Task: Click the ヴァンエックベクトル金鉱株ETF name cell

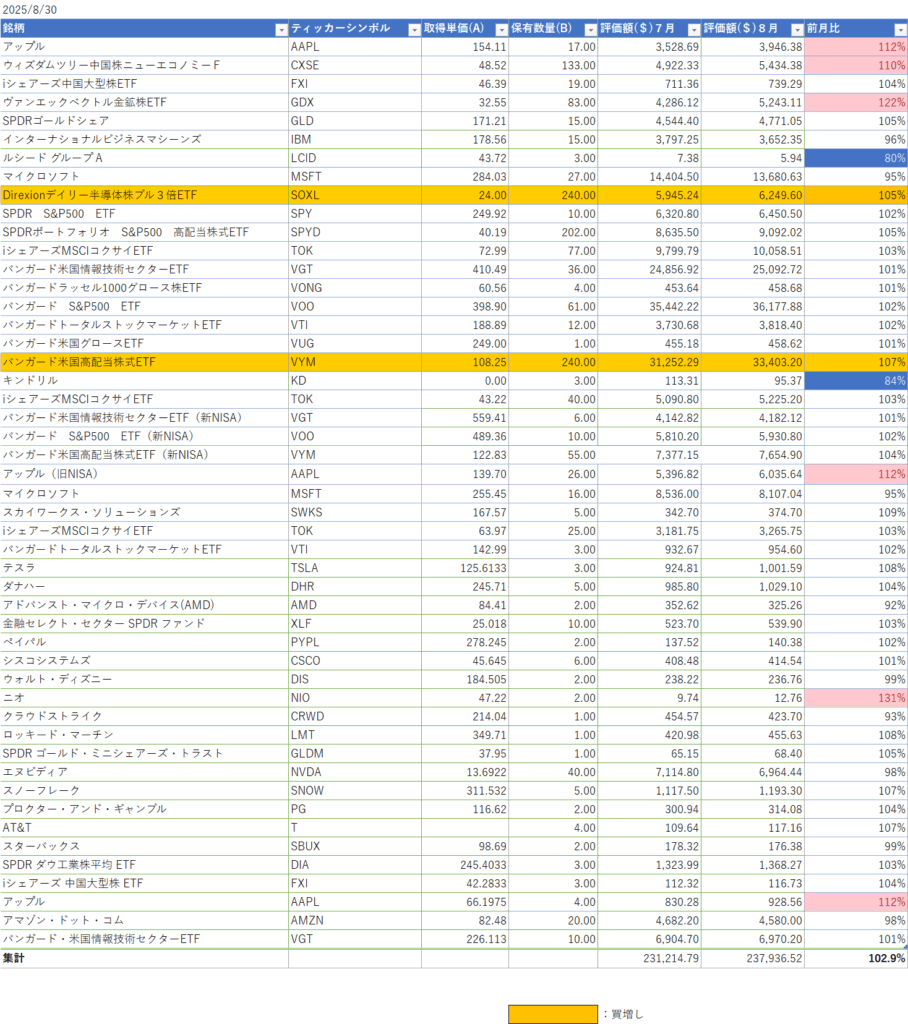Action: click(144, 103)
